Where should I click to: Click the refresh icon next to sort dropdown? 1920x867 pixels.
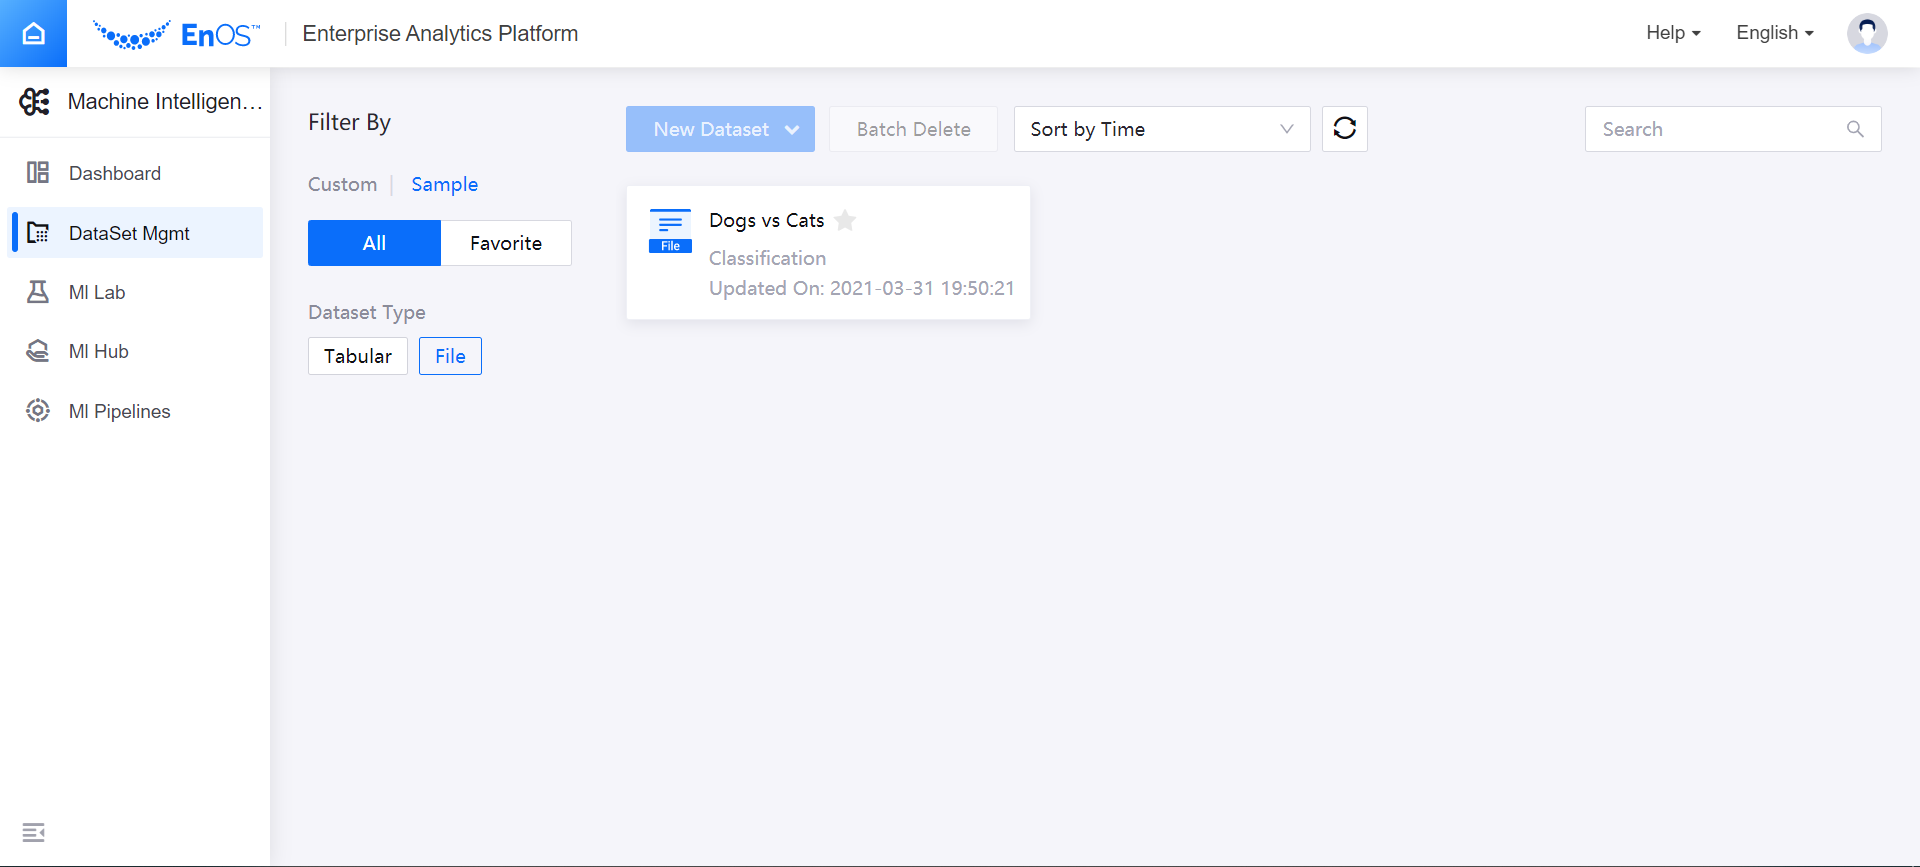coord(1344,129)
